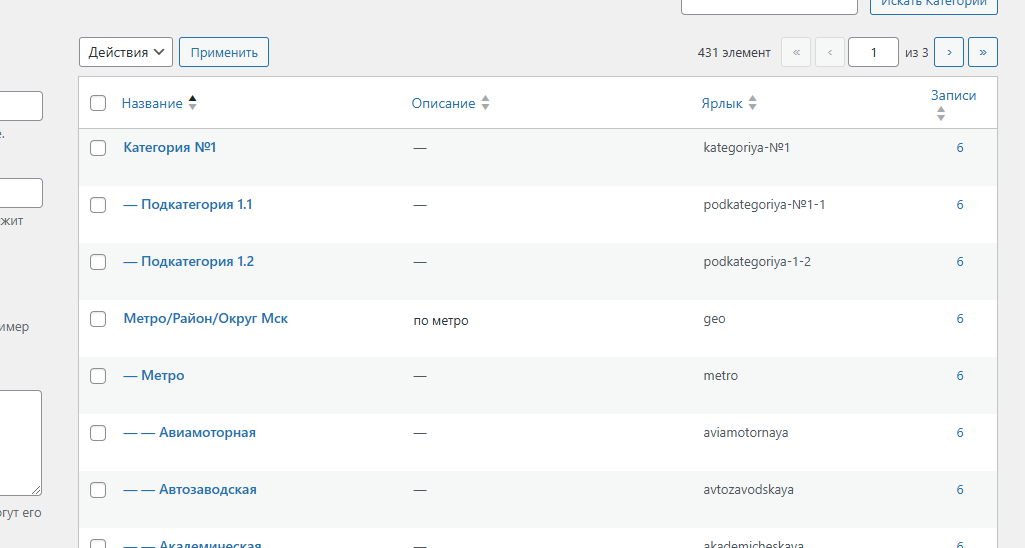Click the Искать Категории search button
Screen dimensions: 1025x548
tap(933, 3)
